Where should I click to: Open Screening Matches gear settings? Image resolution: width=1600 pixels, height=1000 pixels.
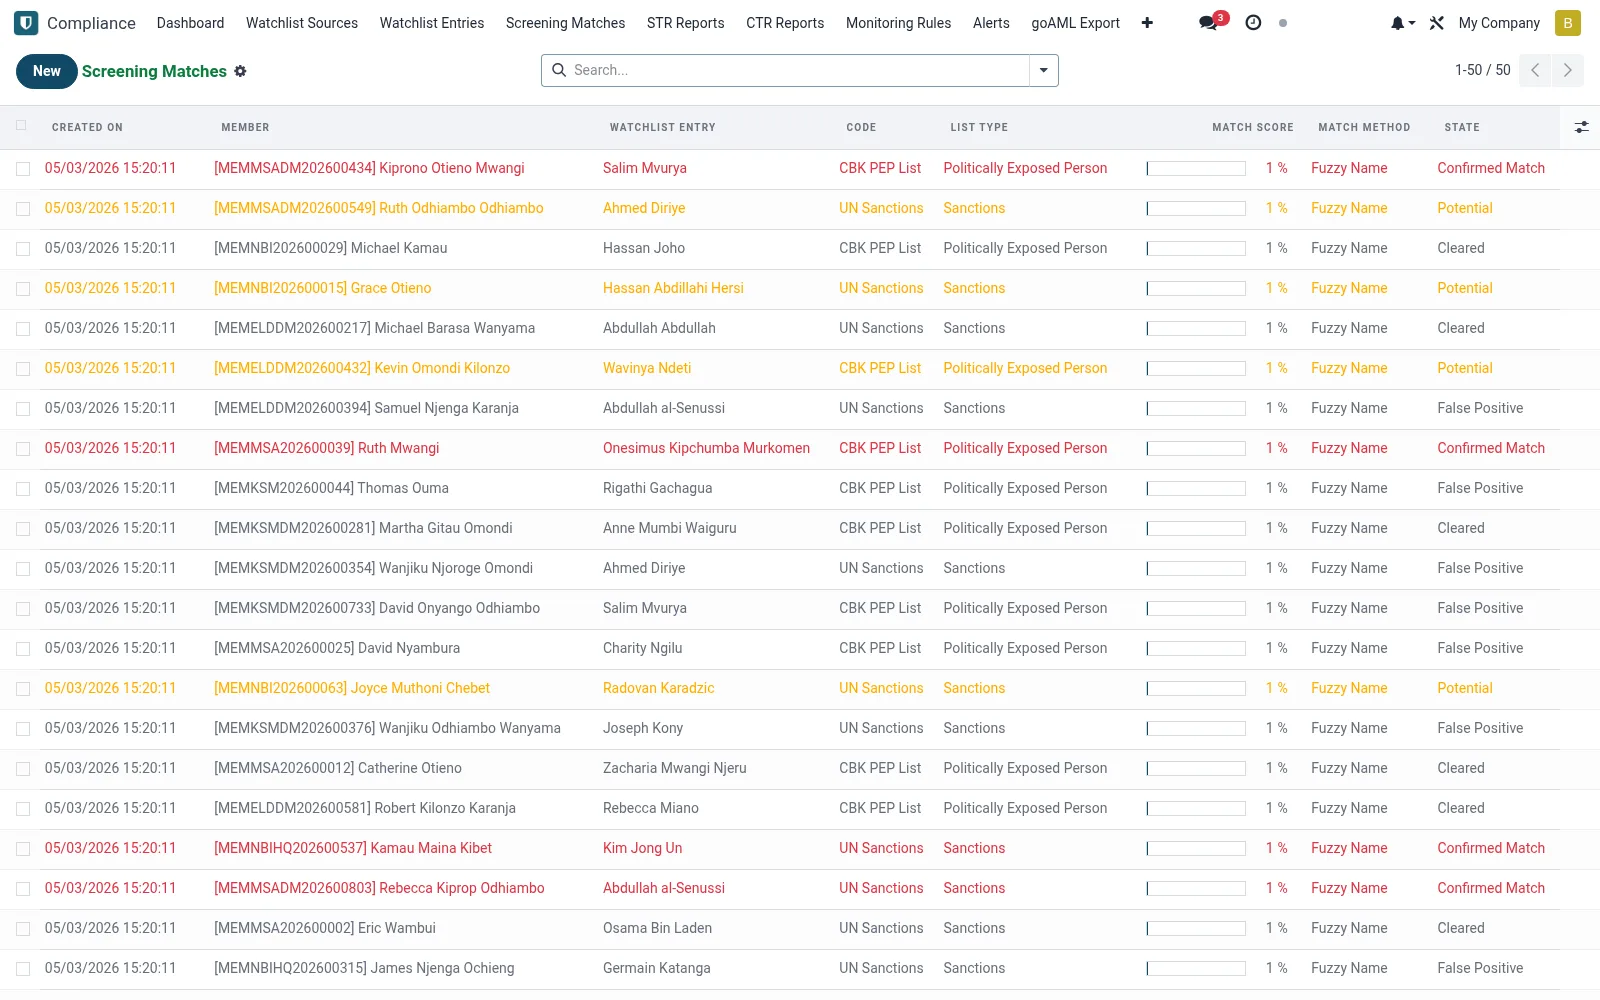point(240,71)
